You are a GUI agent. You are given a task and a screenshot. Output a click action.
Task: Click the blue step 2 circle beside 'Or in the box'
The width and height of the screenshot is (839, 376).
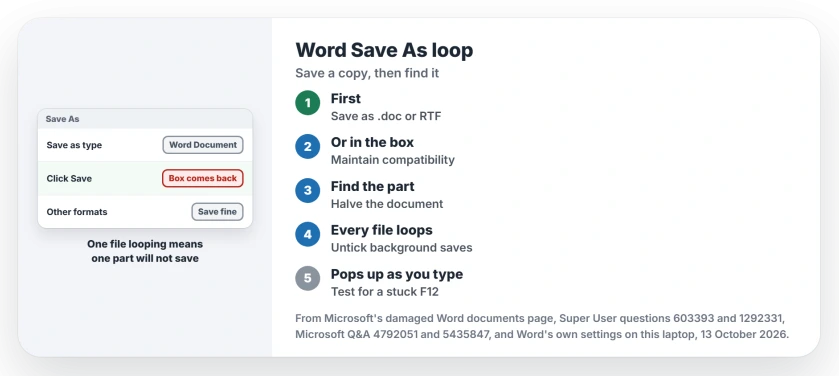pos(308,147)
